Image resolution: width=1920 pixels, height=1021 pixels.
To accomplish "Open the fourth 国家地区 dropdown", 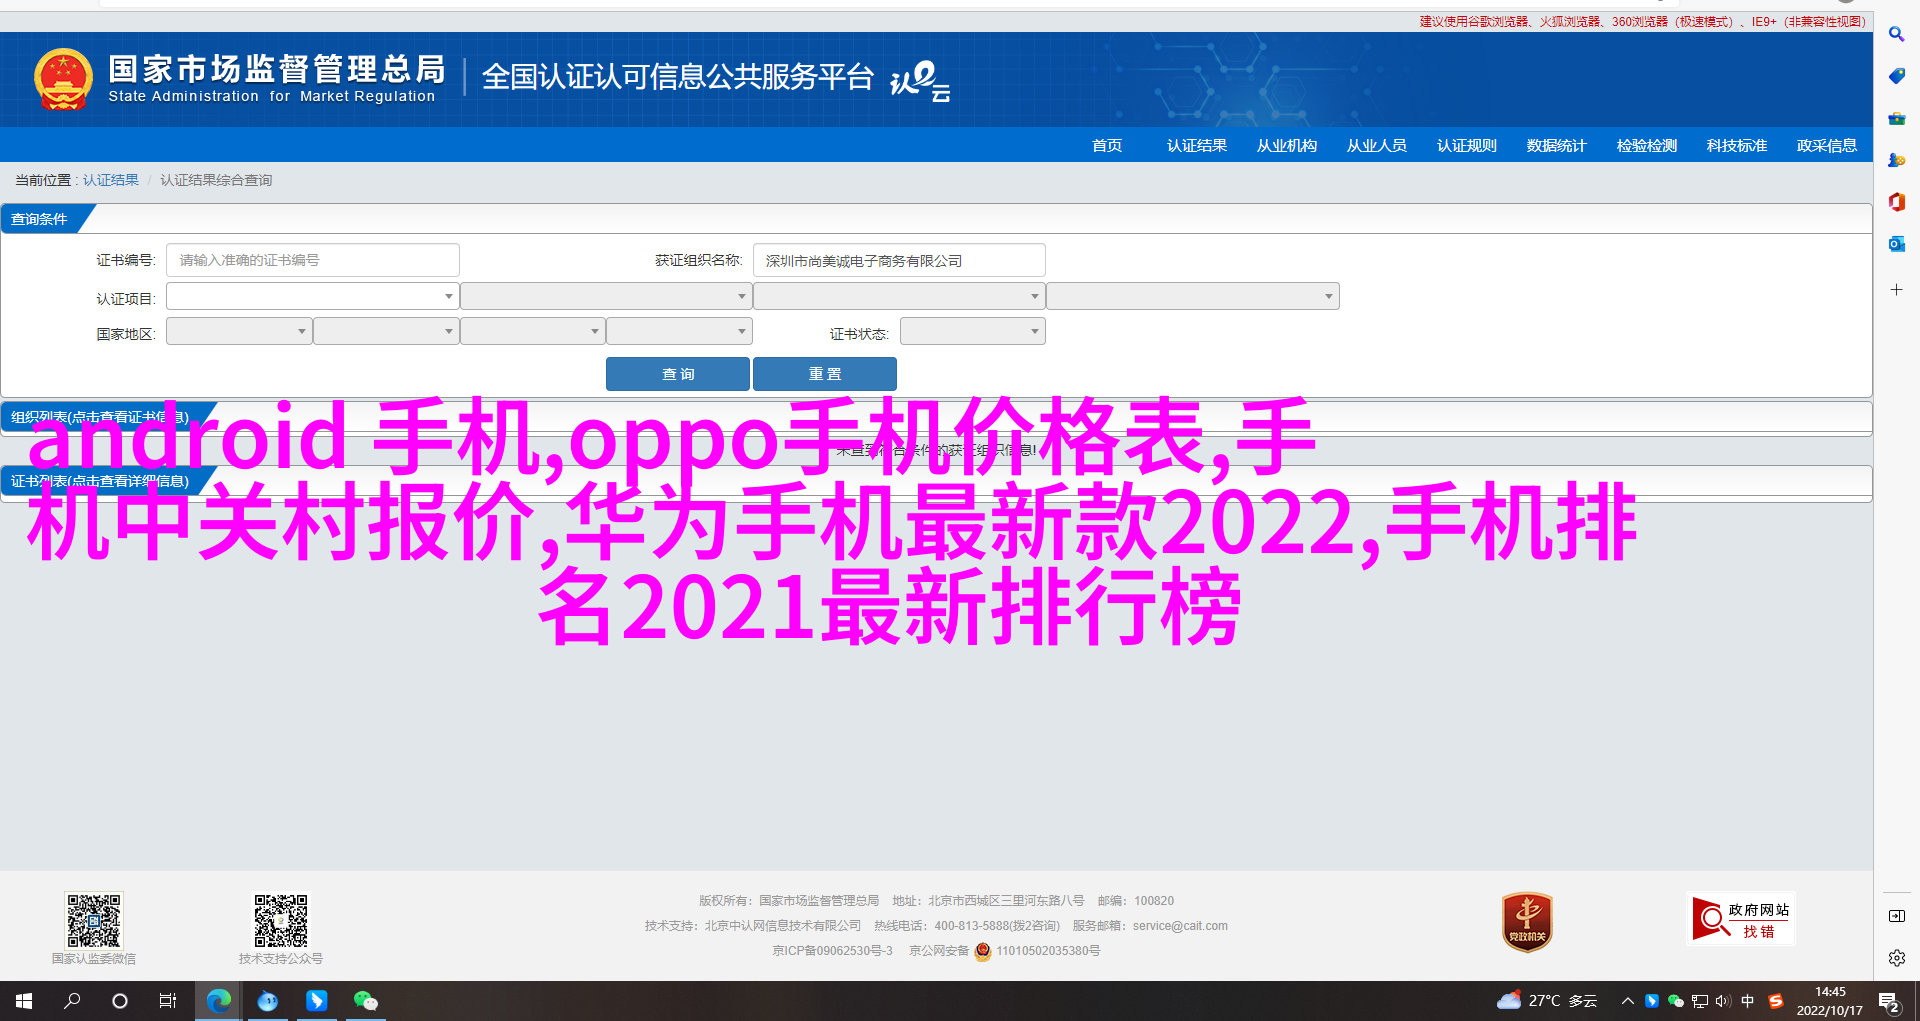I will click(679, 331).
